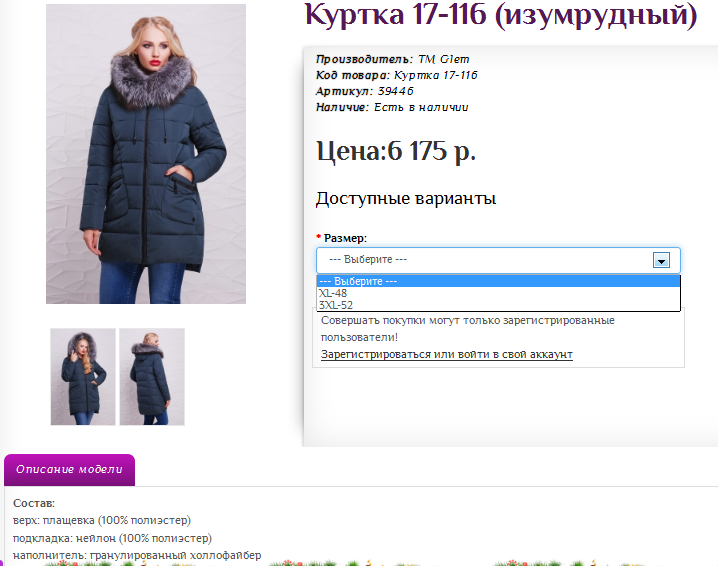Open the Описание модели tab
This screenshot has width=718, height=566.
(69, 469)
